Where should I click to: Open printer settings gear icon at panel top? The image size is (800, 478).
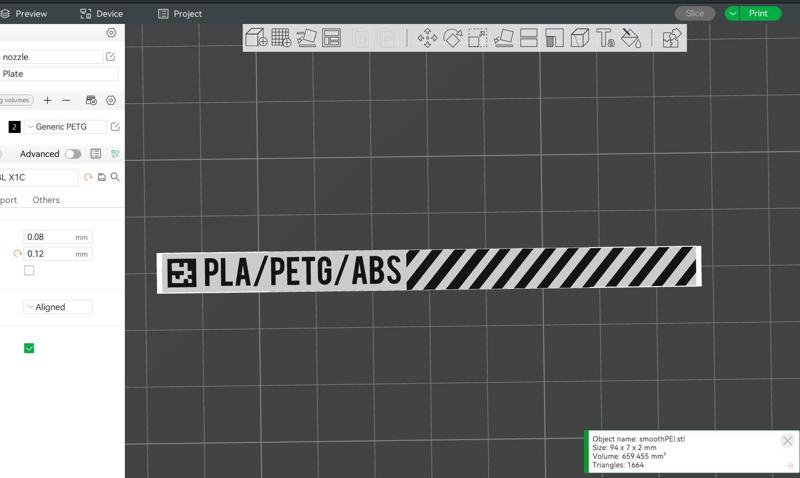point(111,33)
